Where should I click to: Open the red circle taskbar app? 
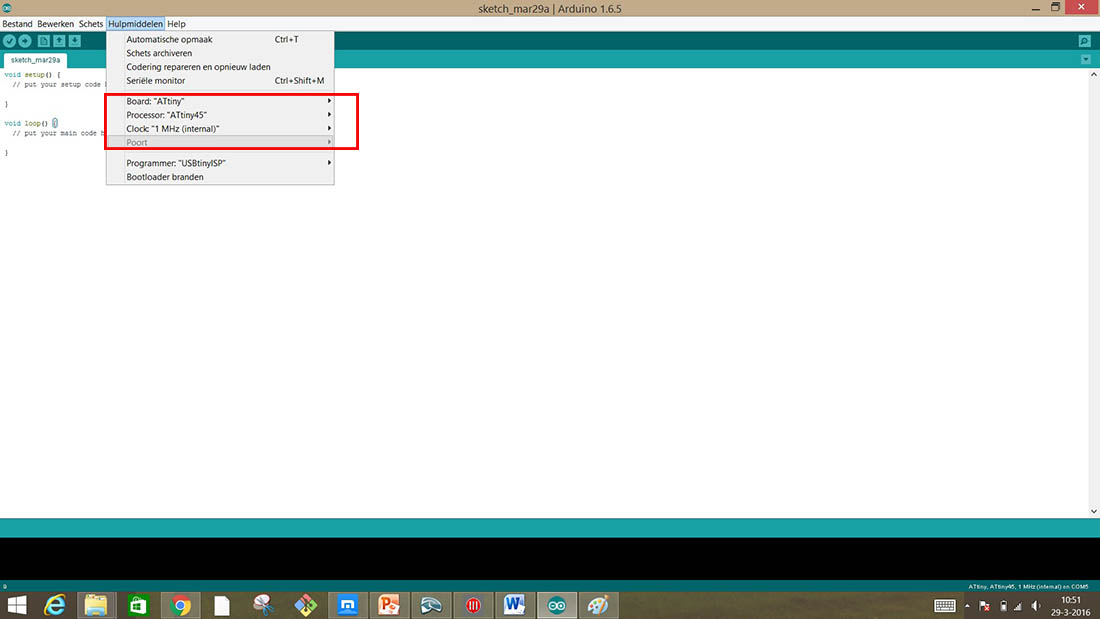click(x=474, y=605)
